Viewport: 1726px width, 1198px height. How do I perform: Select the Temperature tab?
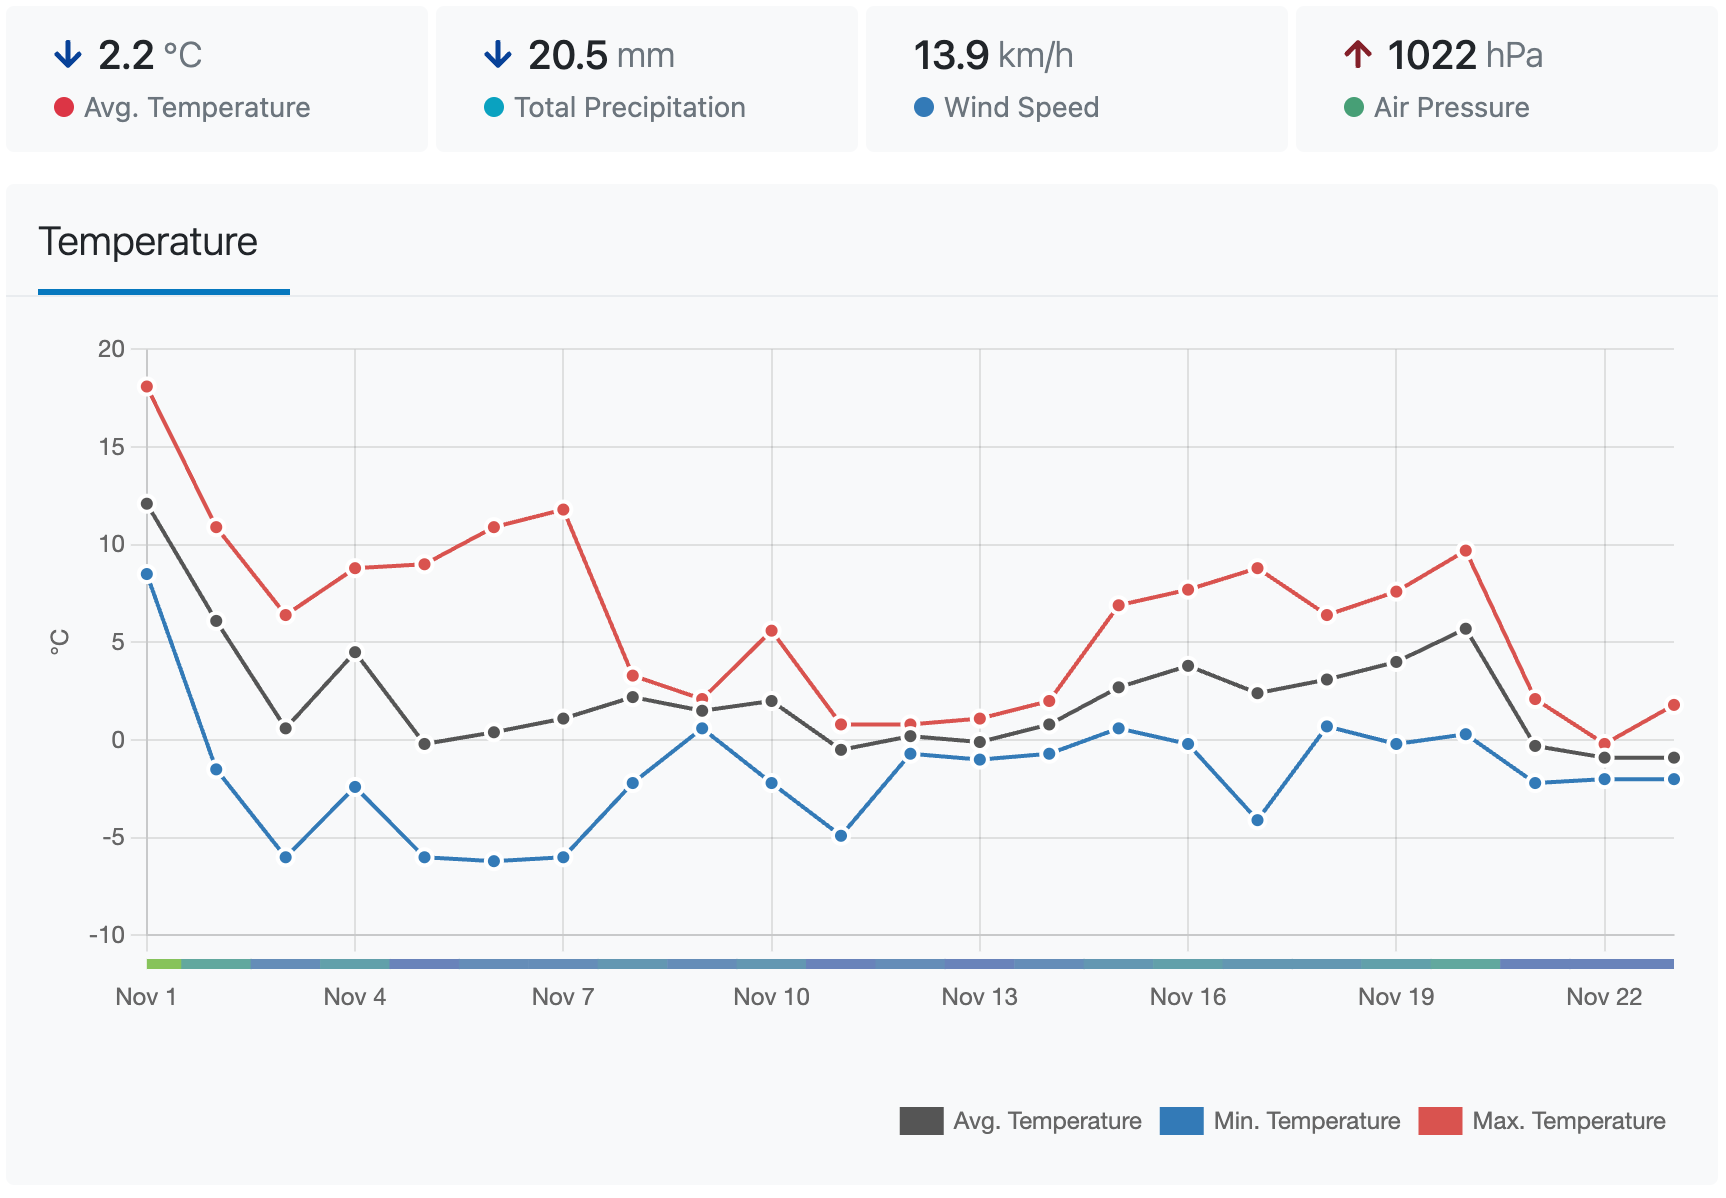pos(148,242)
